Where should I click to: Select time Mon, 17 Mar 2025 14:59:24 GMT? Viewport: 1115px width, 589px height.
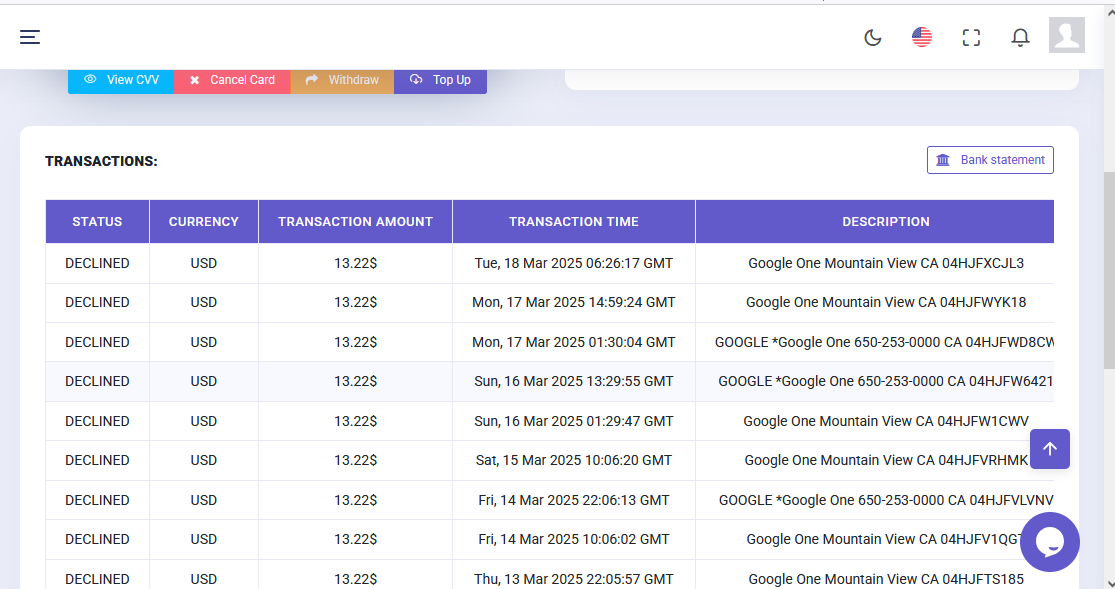(574, 302)
